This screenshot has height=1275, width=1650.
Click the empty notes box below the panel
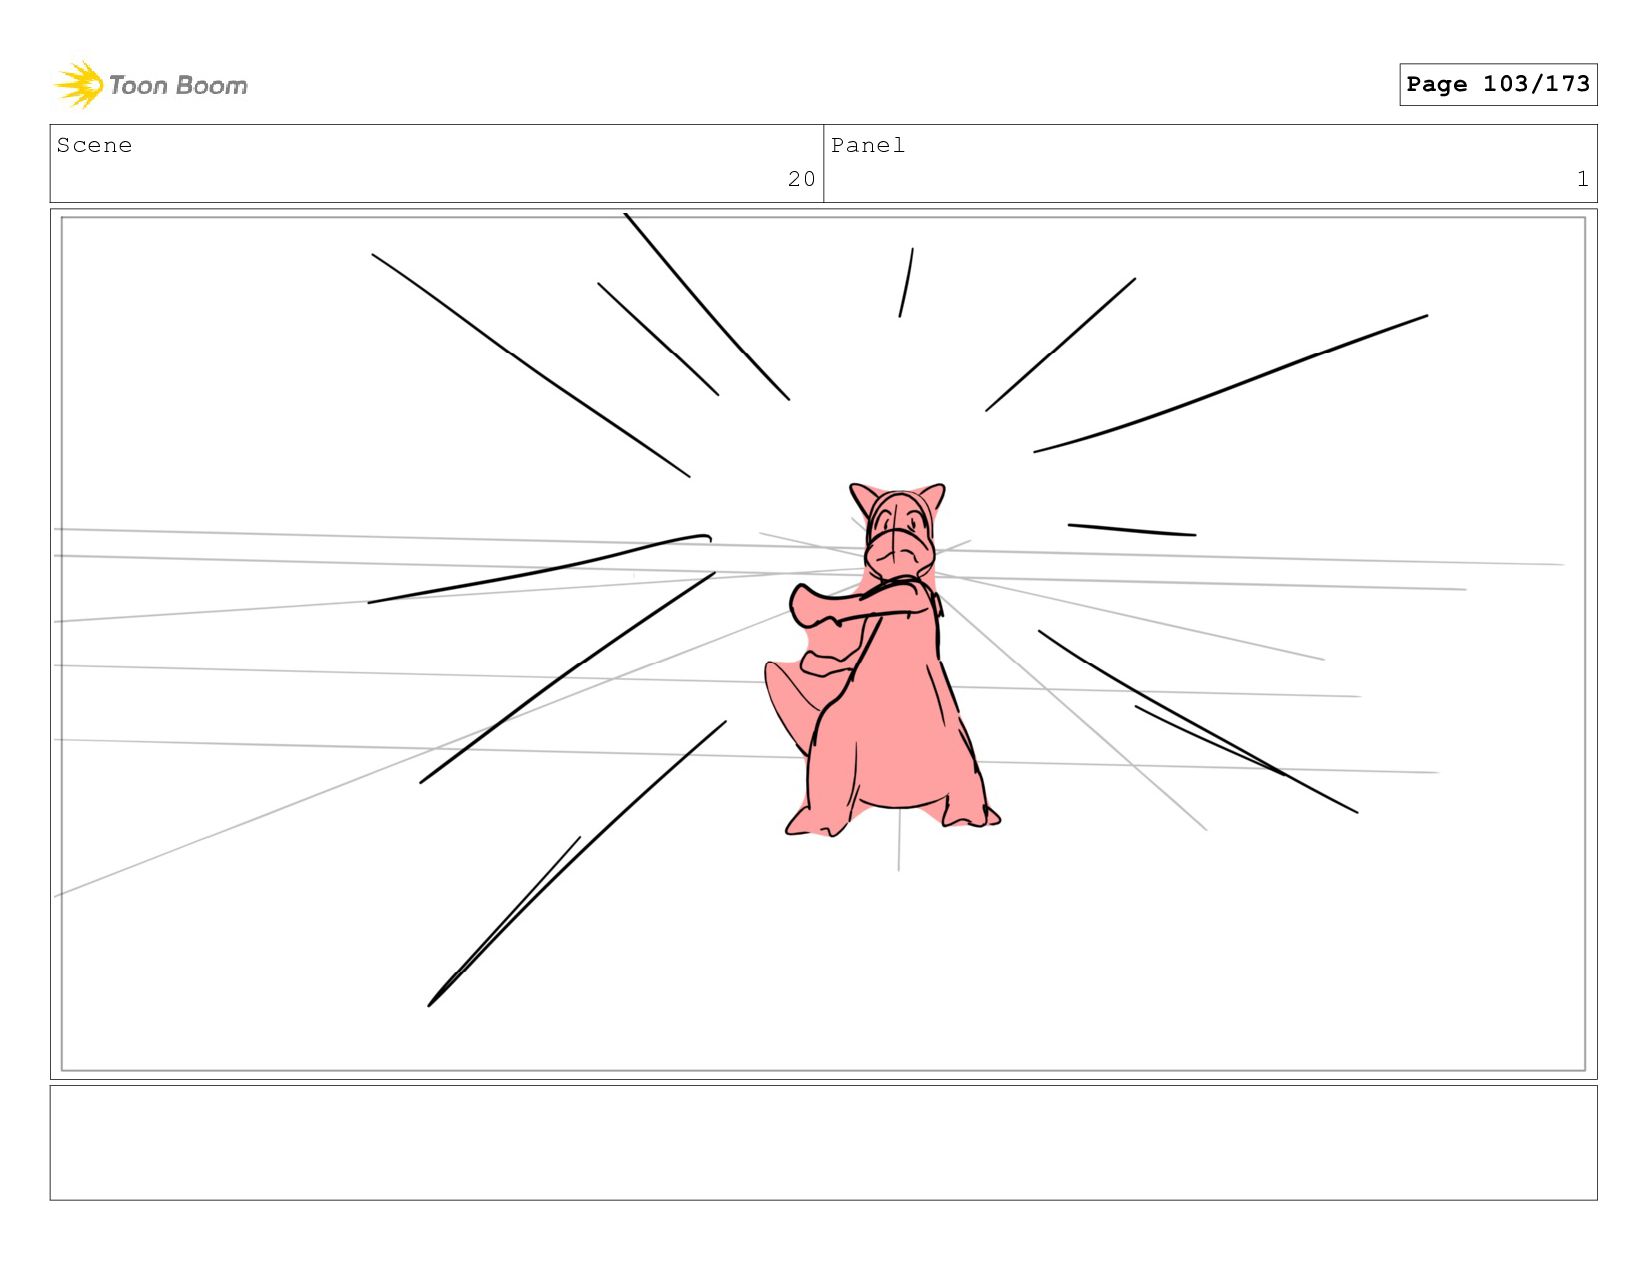(823, 1143)
